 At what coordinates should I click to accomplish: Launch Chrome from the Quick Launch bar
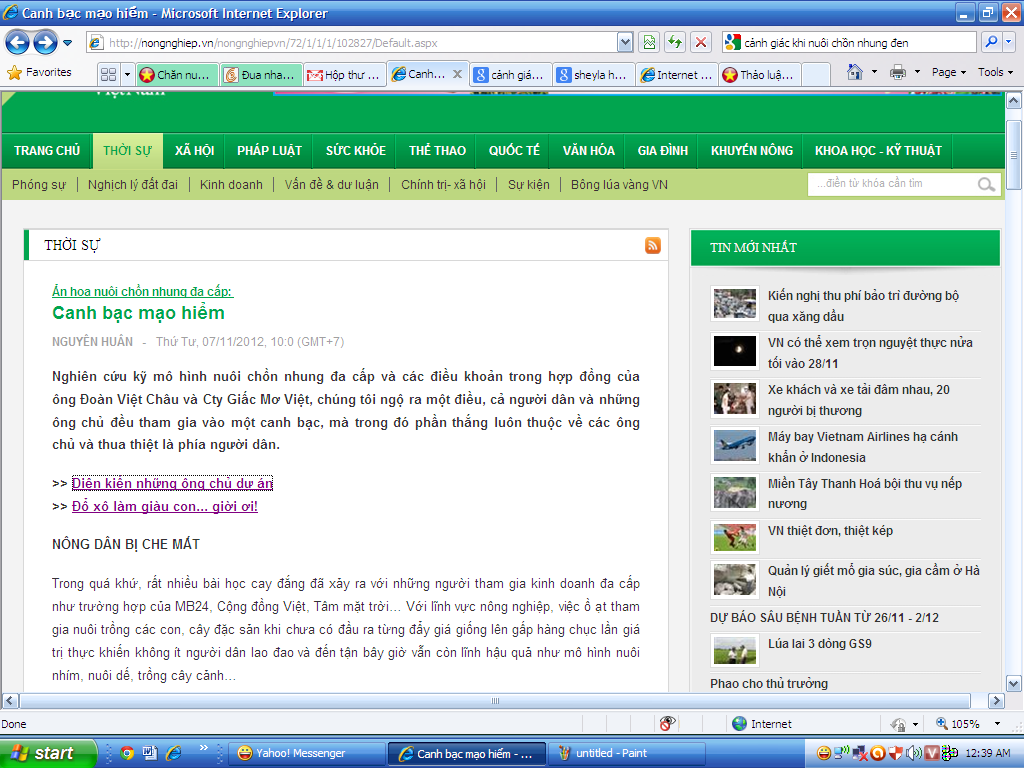pos(127,752)
